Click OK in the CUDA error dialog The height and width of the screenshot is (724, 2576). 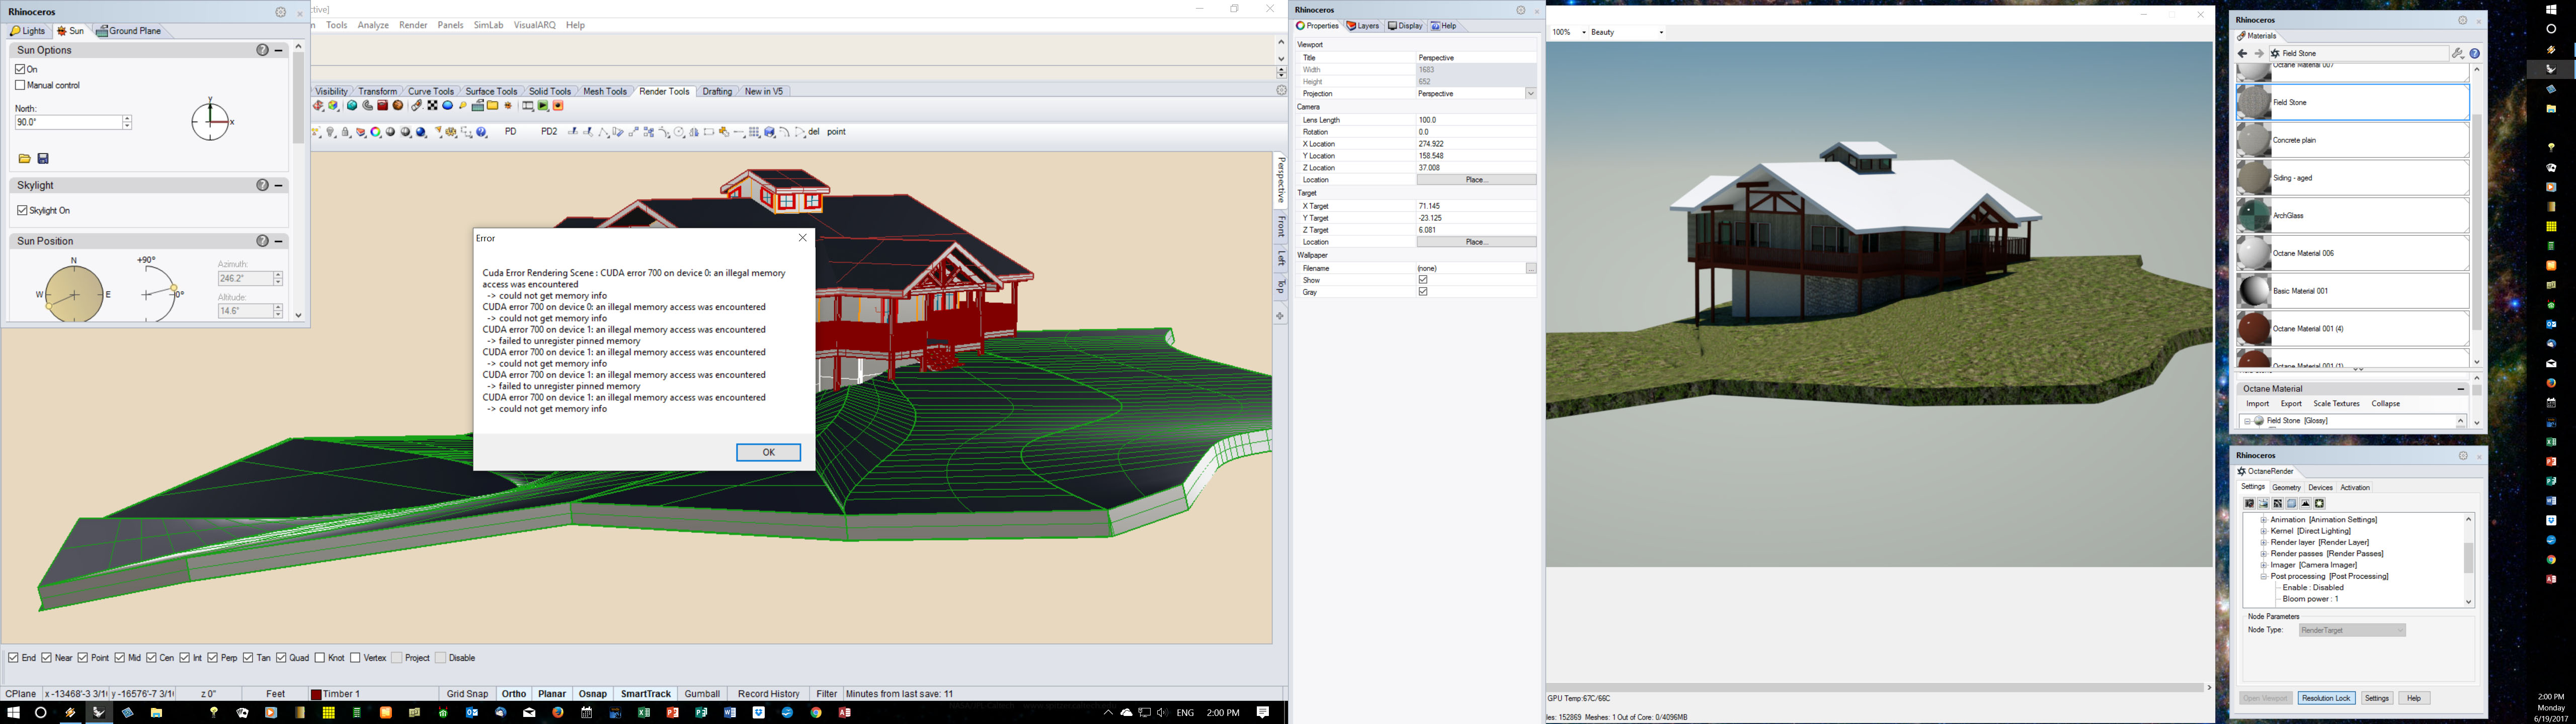coord(768,452)
